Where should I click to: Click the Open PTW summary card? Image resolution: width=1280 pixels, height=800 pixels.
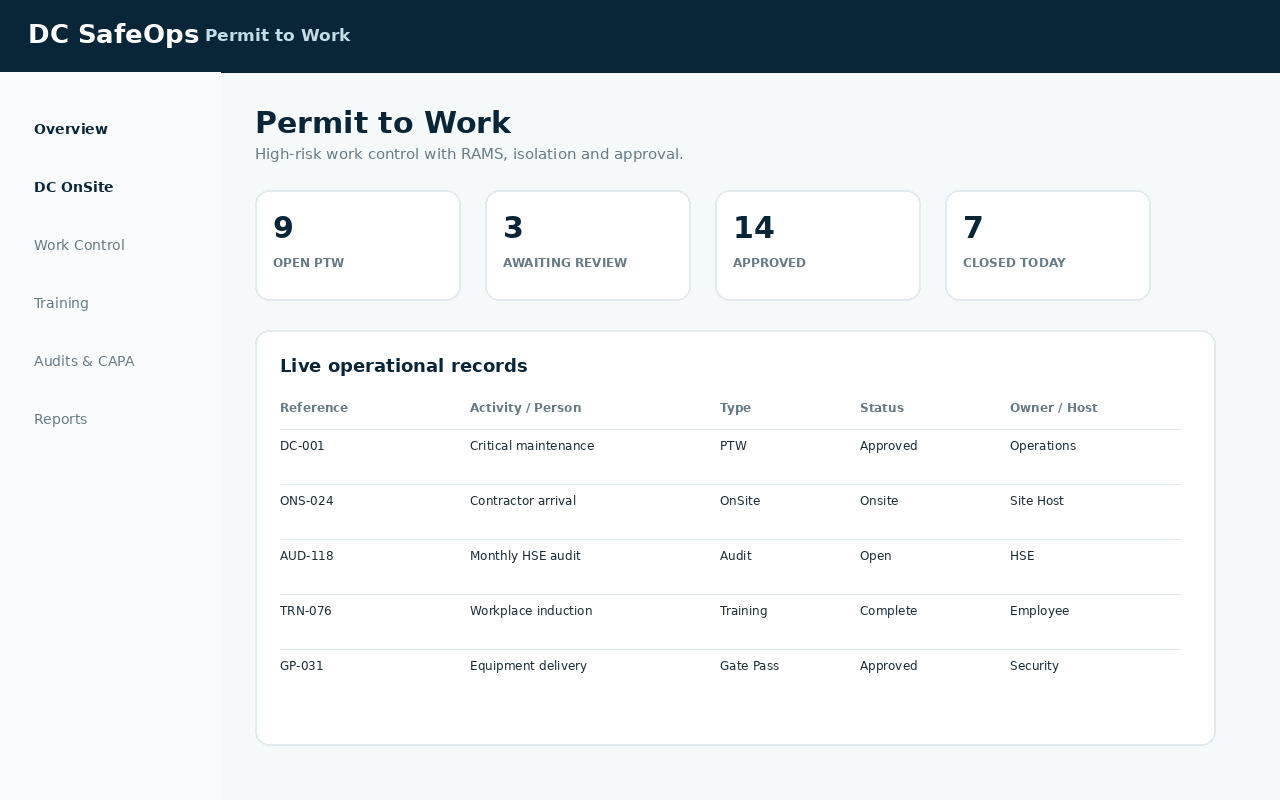(358, 245)
